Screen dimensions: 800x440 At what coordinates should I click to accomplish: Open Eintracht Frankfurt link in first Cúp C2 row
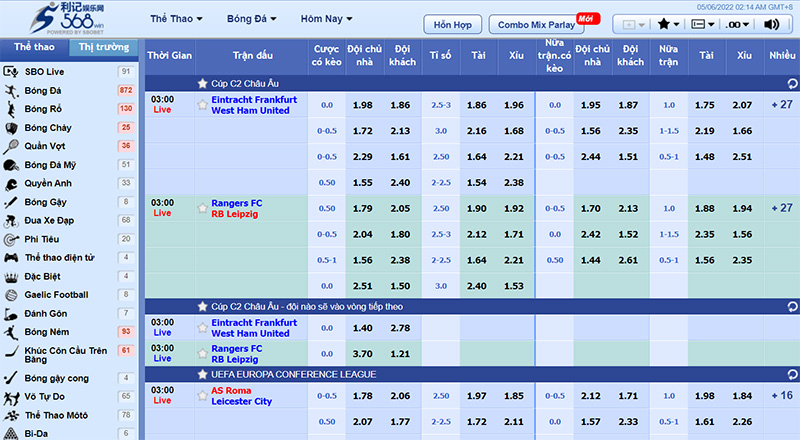[x=254, y=100]
